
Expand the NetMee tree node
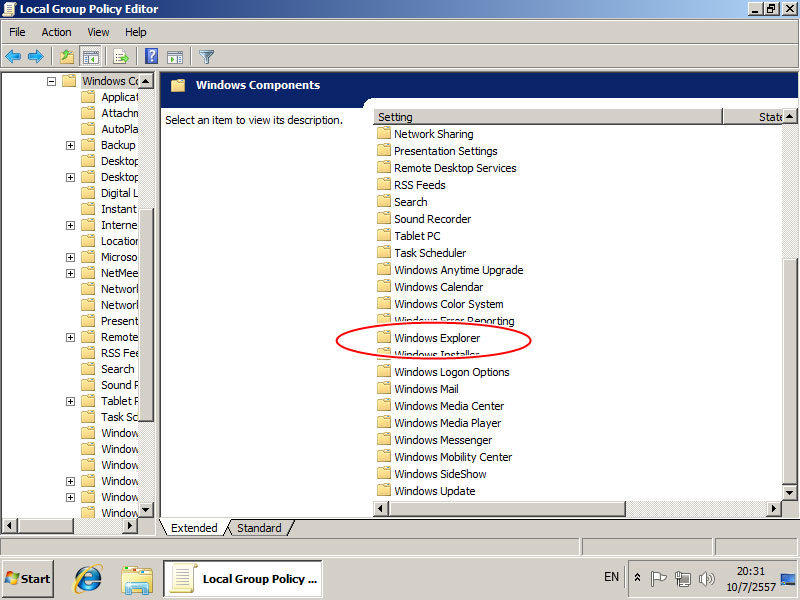tap(70, 273)
